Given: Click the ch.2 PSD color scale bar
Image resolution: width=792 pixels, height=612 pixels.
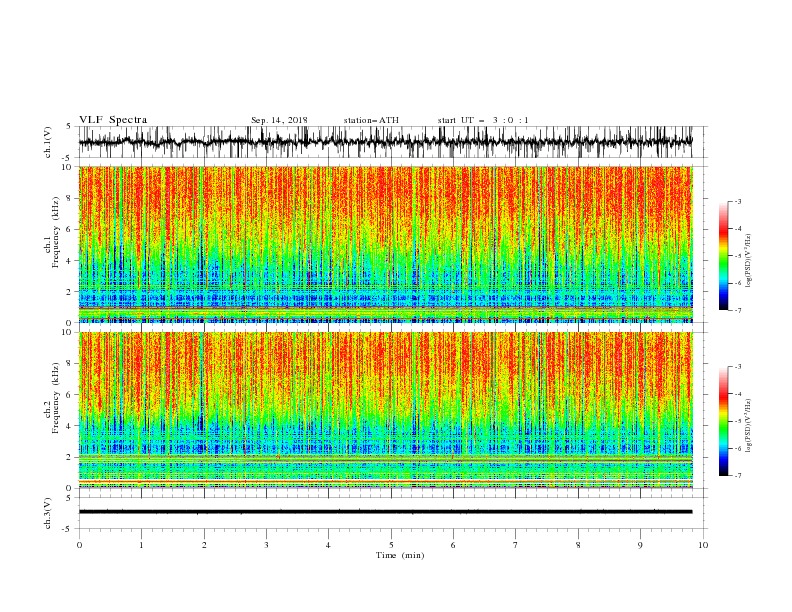Looking at the screenshot, I should pyautogui.click(x=724, y=421).
